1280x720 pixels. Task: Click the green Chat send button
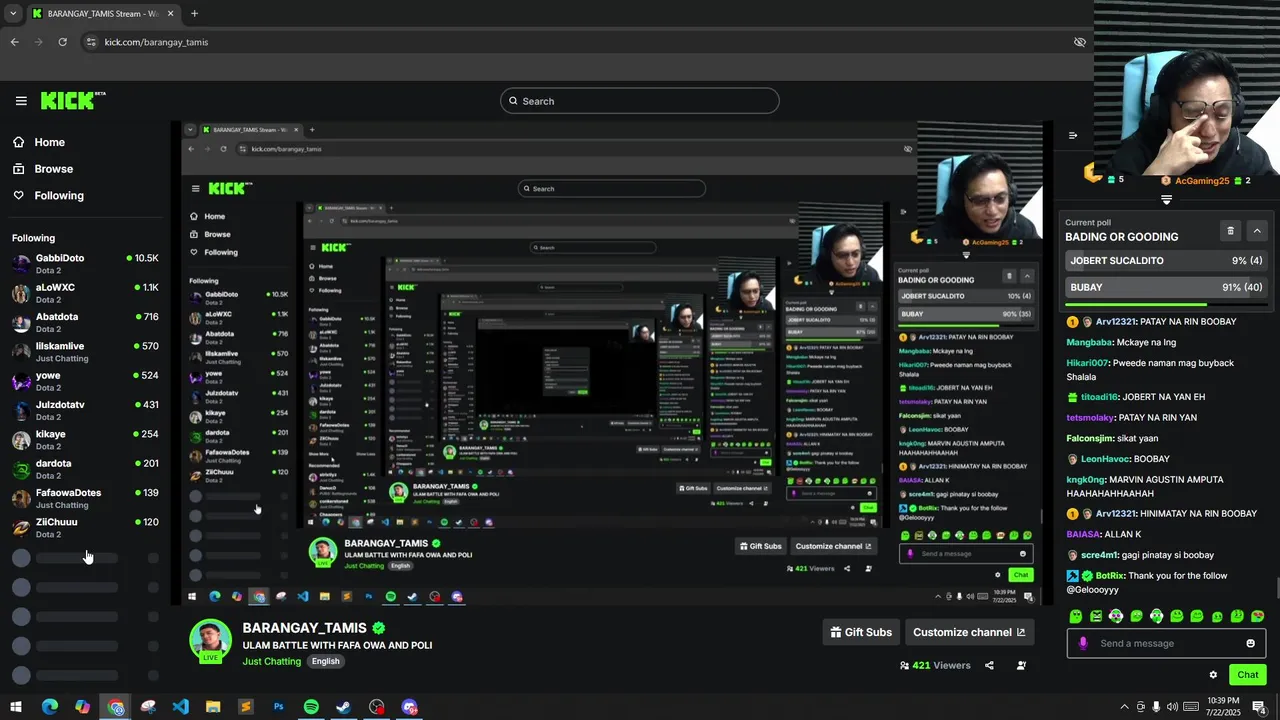(x=1247, y=675)
